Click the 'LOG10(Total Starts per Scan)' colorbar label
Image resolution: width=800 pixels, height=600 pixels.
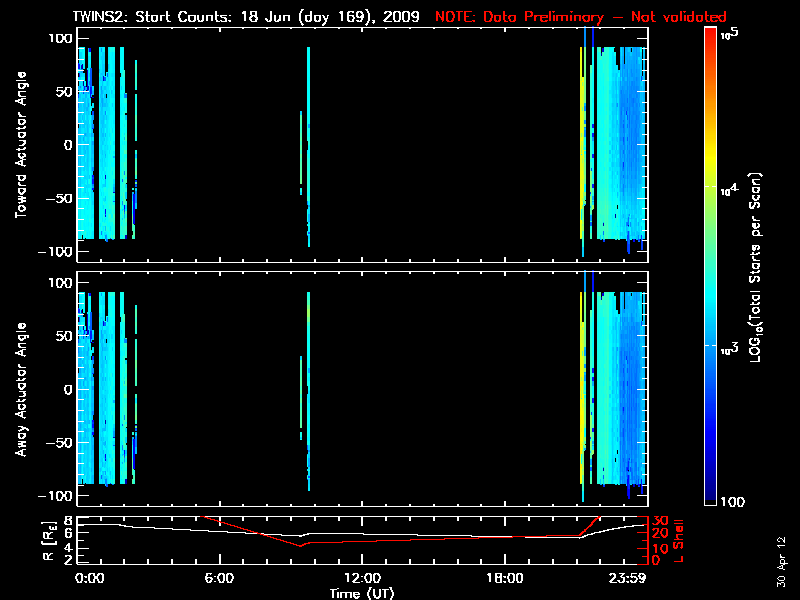pyautogui.click(x=762, y=270)
